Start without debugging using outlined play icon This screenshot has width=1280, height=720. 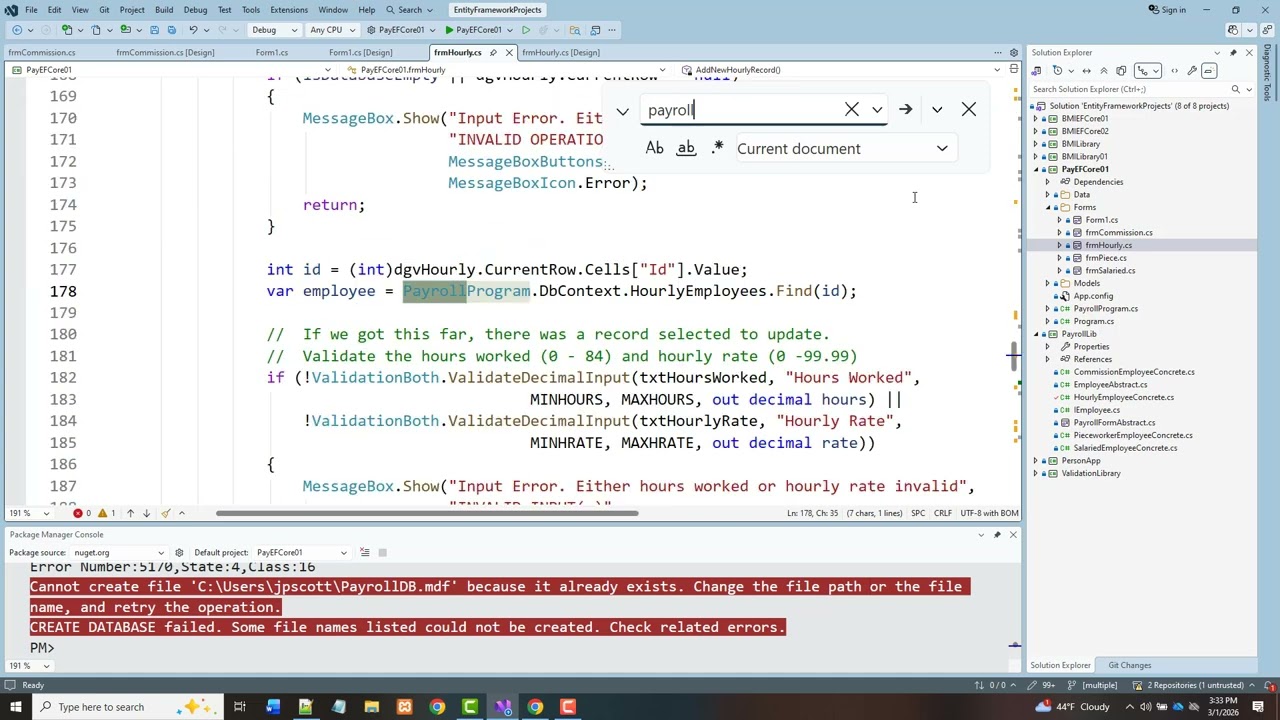coord(526,30)
